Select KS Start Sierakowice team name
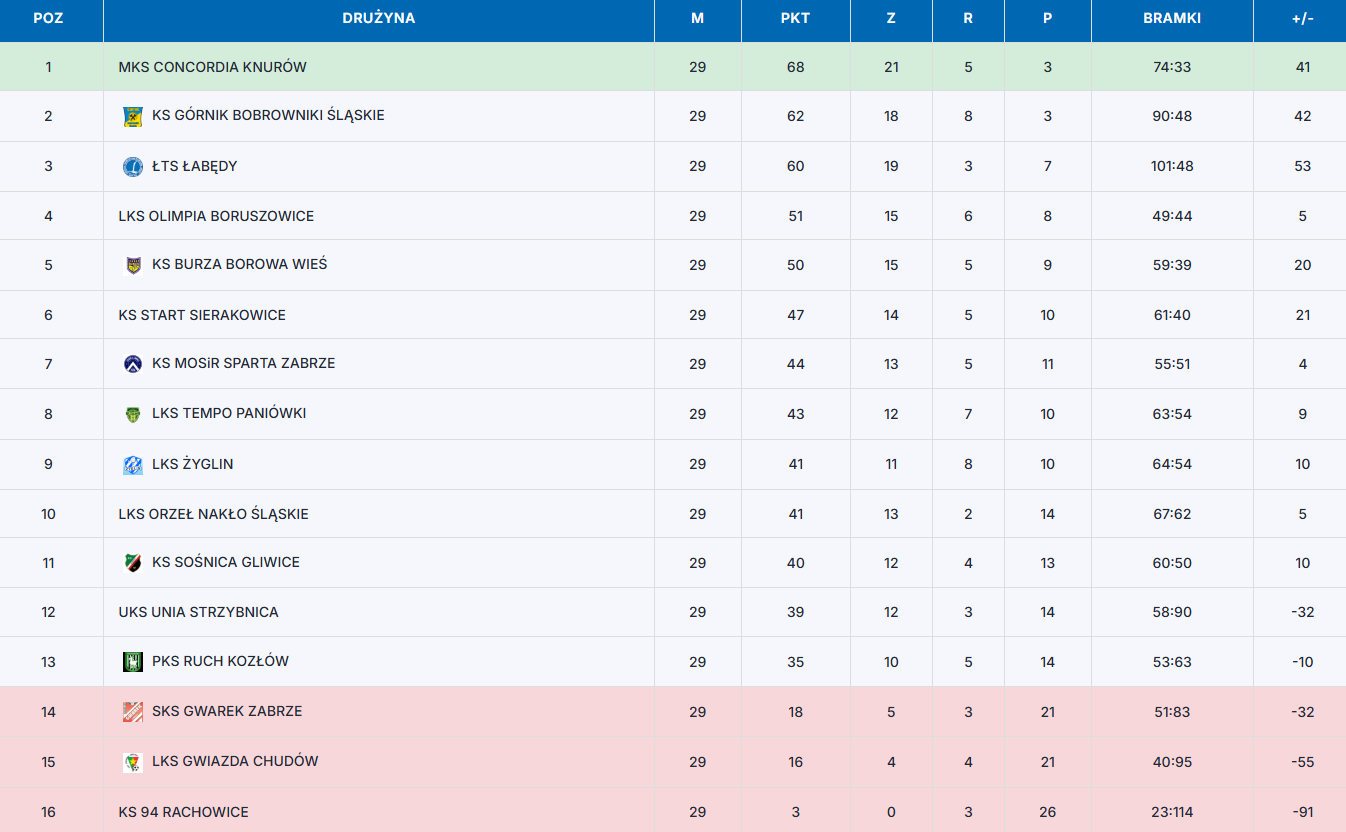Image resolution: width=1346 pixels, height=832 pixels. tap(202, 315)
